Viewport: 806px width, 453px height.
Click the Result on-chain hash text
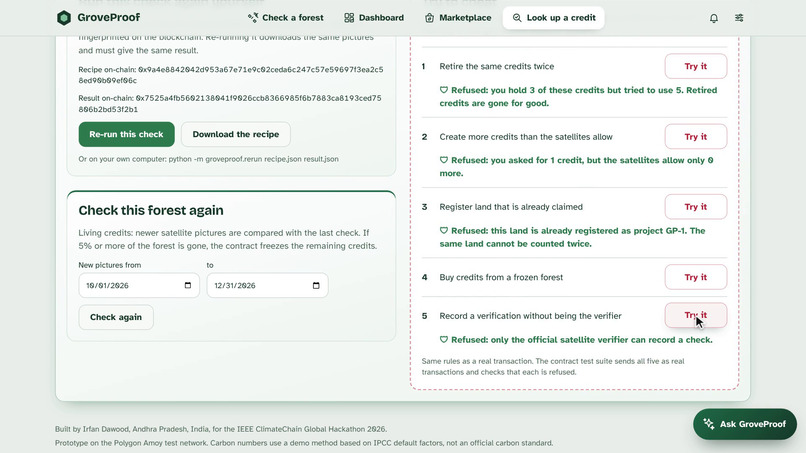[230, 104]
